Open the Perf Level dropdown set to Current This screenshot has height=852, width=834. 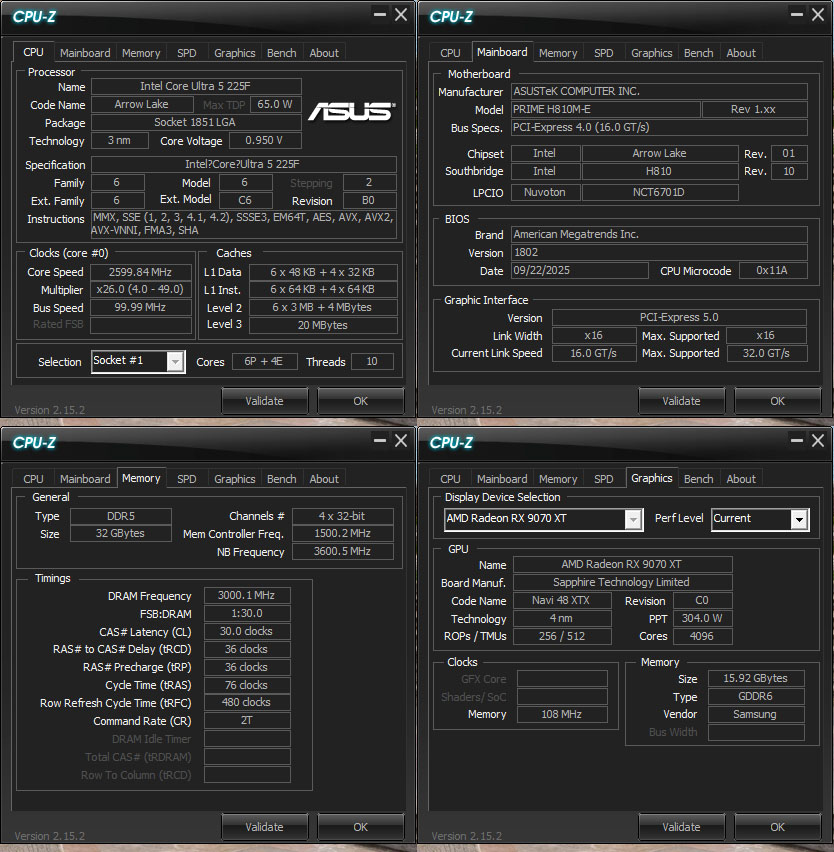(x=798, y=519)
